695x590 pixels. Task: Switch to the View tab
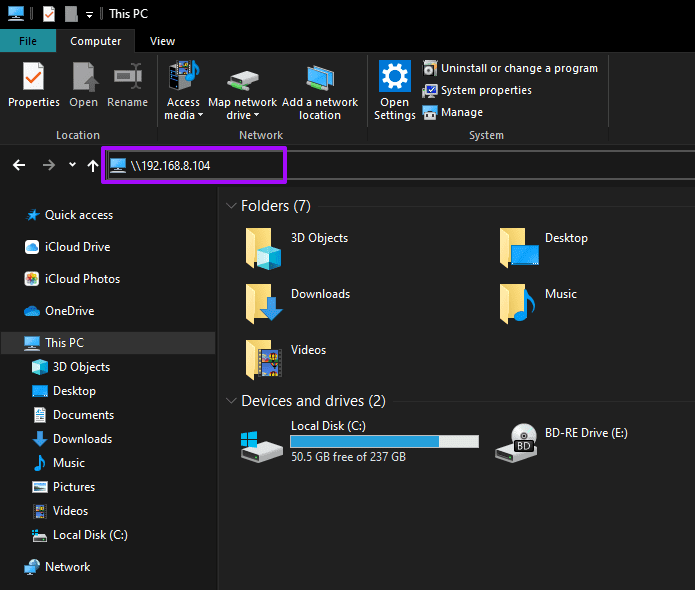[x=162, y=41]
